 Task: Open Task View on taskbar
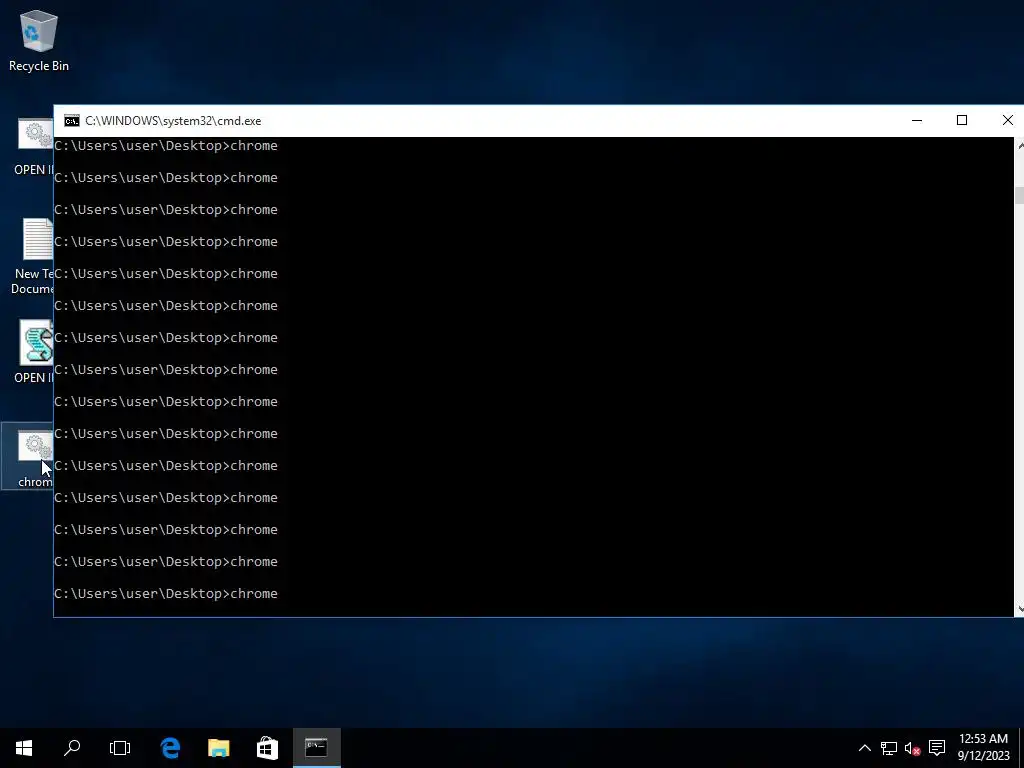120,748
